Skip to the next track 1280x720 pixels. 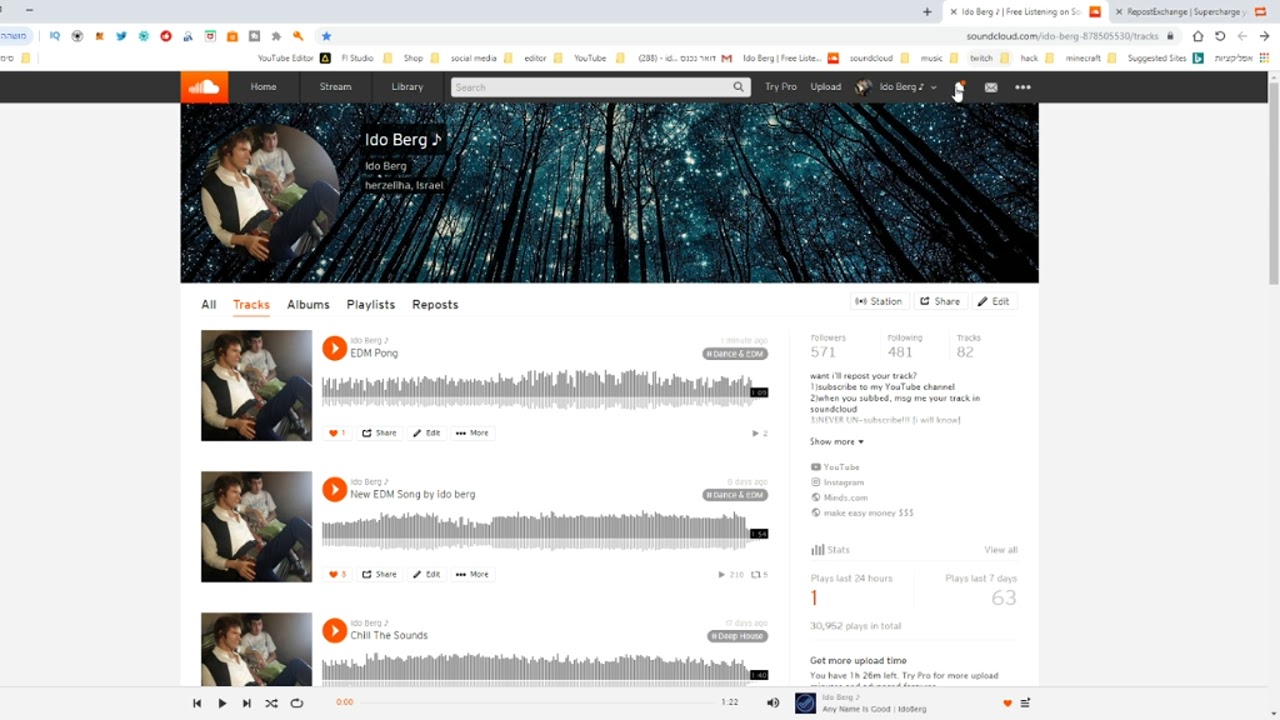[x=246, y=703]
